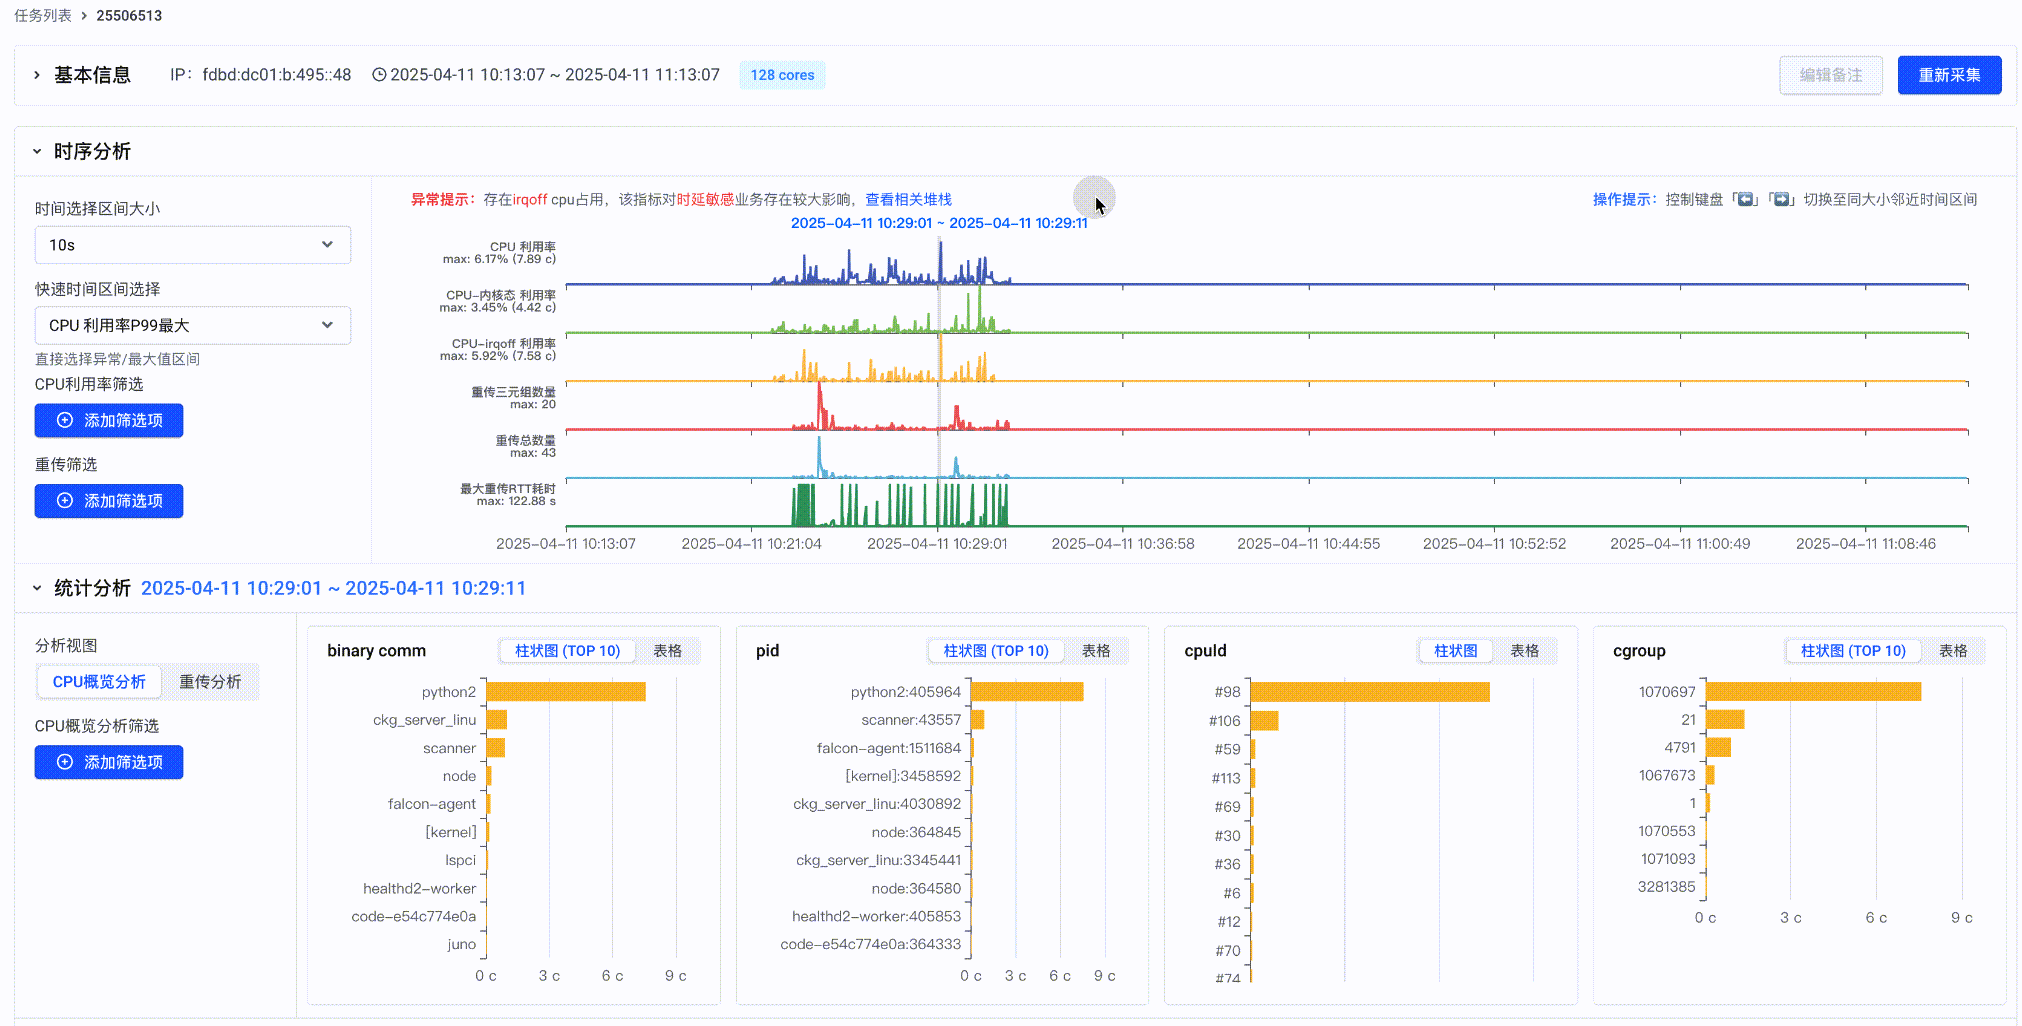The image size is (2022, 1026).
Task: Click the plus icon under CPU概览分析筛选
Action: coord(65,762)
